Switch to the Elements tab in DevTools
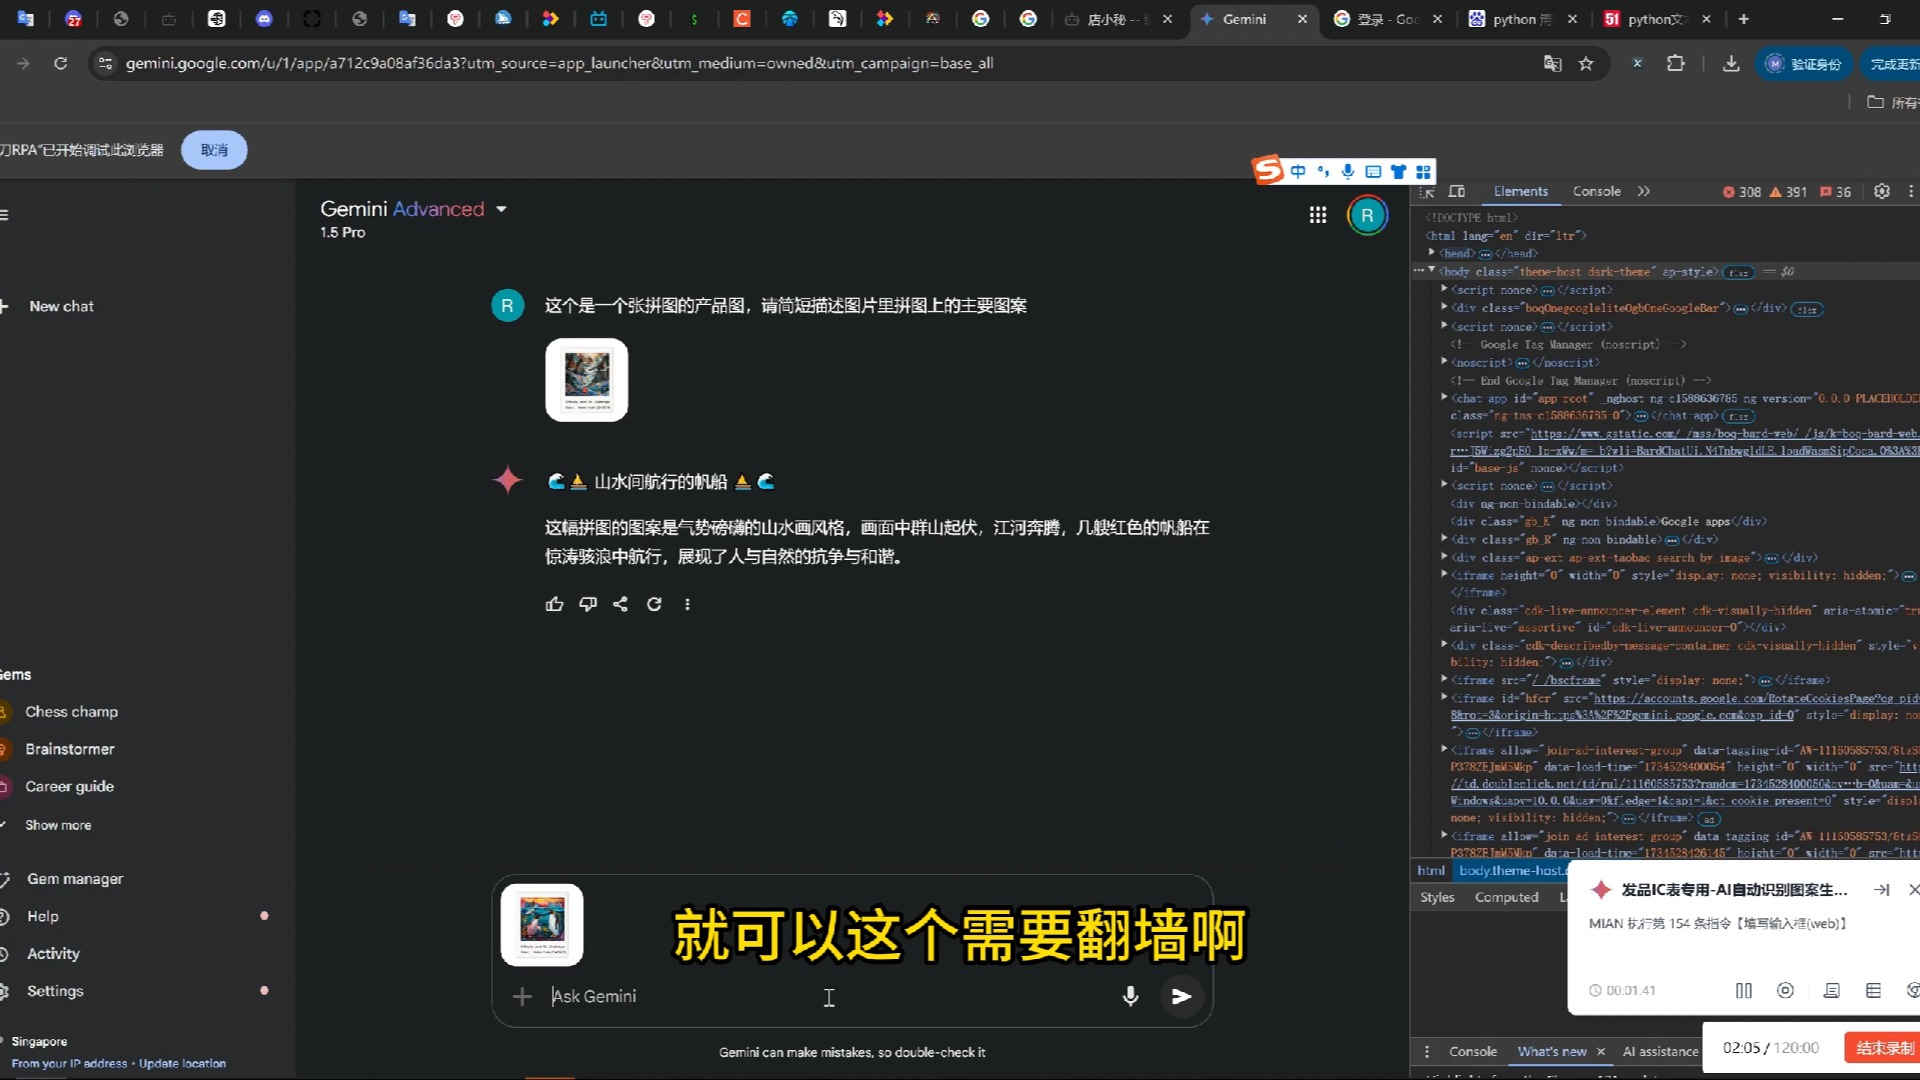Image resolution: width=1920 pixels, height=1080 pixels. click(1520, 191)
